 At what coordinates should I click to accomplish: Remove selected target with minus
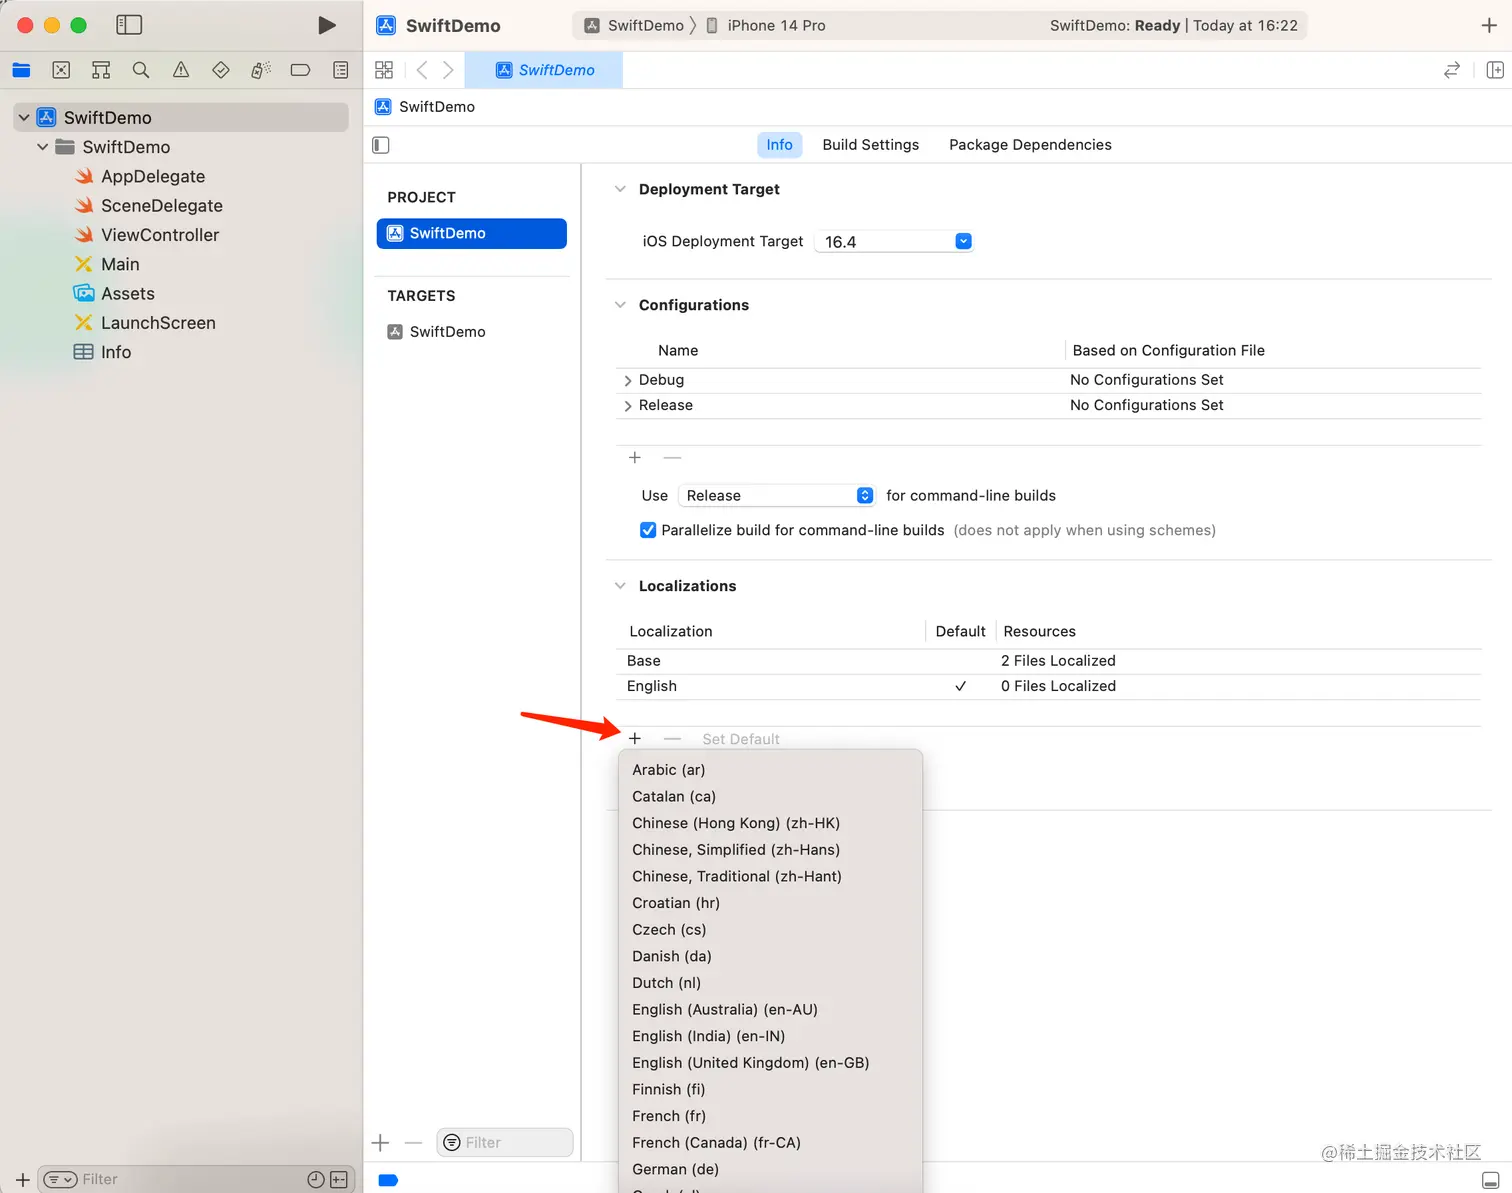pos(413,1142)
